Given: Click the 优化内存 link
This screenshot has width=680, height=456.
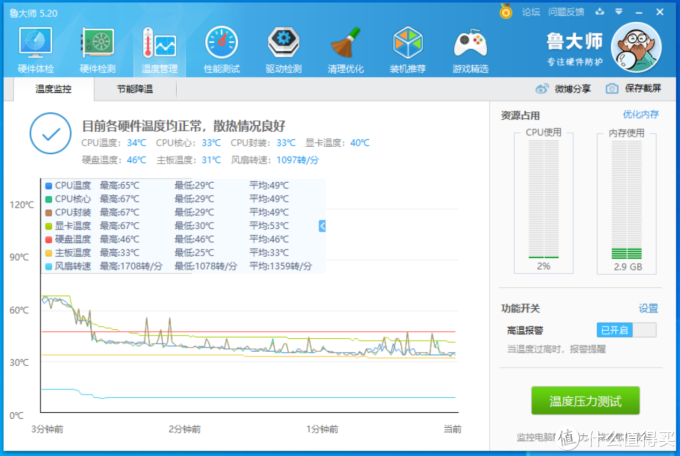Looking at the screenshot, I should click(x=641, y=115).
